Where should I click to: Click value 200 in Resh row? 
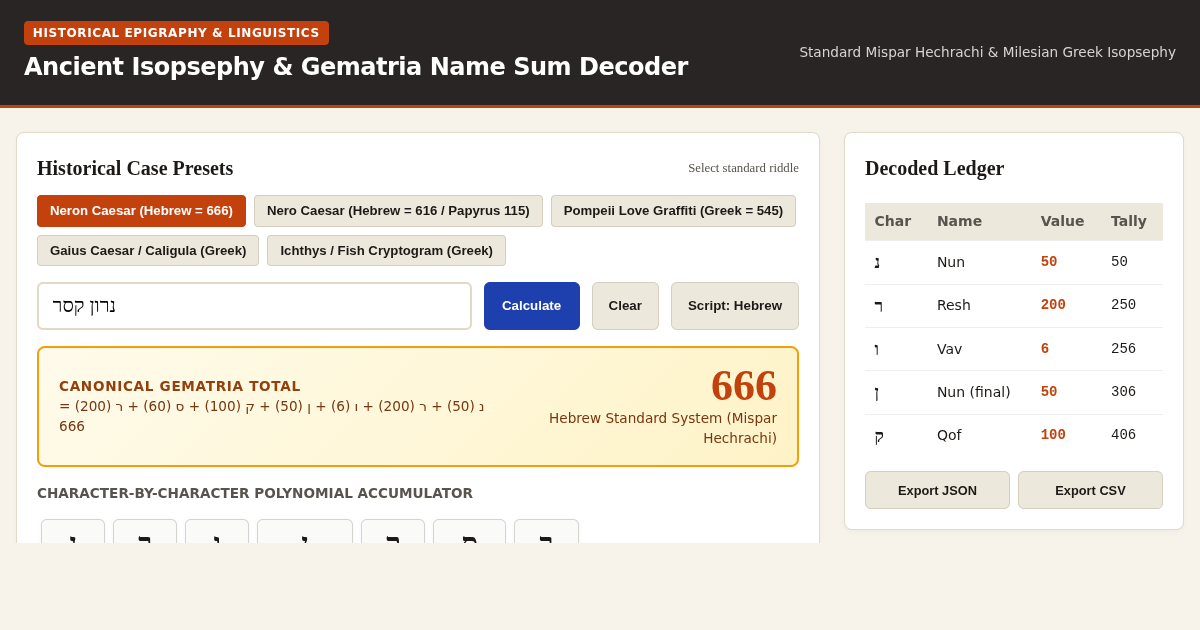click(x=1053, y=305)
